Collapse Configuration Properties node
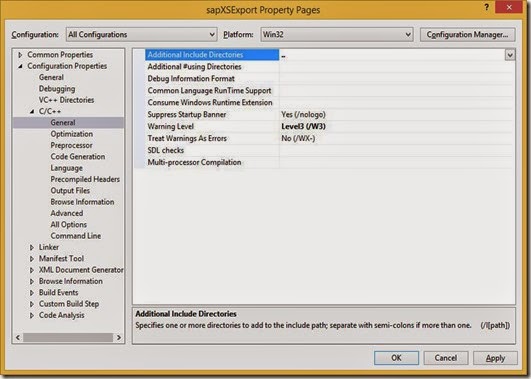 [20, 66]
